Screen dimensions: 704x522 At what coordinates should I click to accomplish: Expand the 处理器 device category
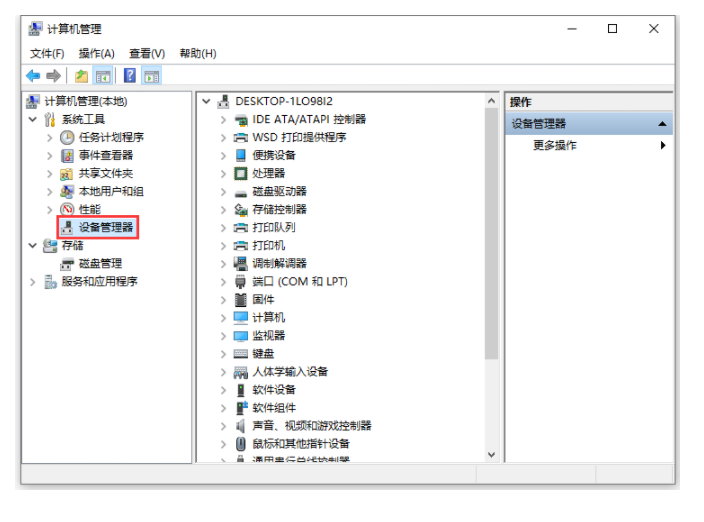coord(224,173)
